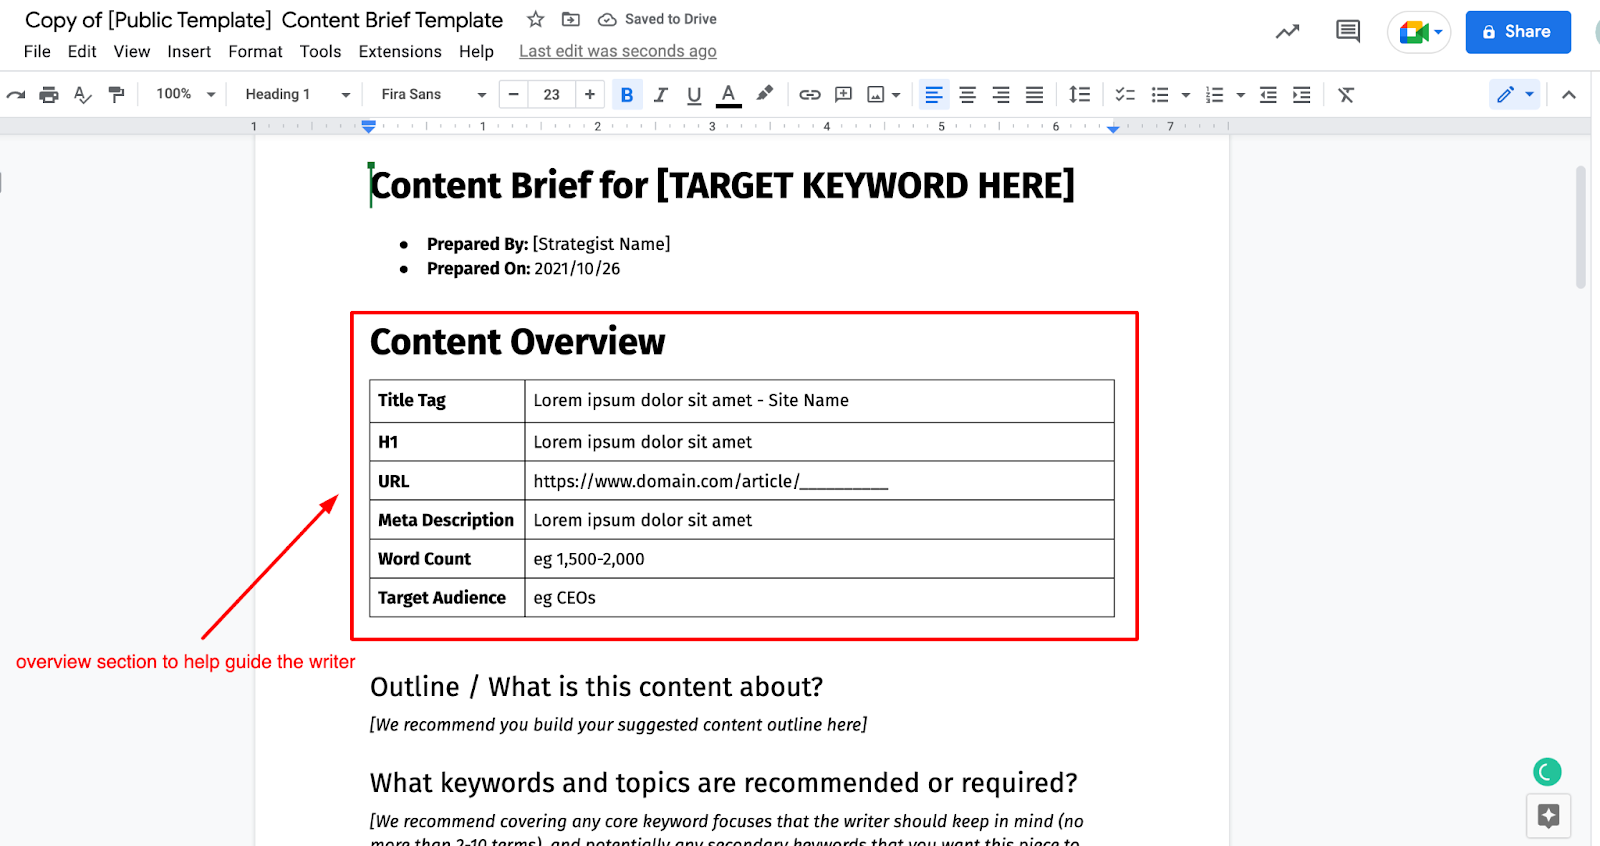Toggle italic formatting
The image size is (1600, 846).
pos(660,95)
